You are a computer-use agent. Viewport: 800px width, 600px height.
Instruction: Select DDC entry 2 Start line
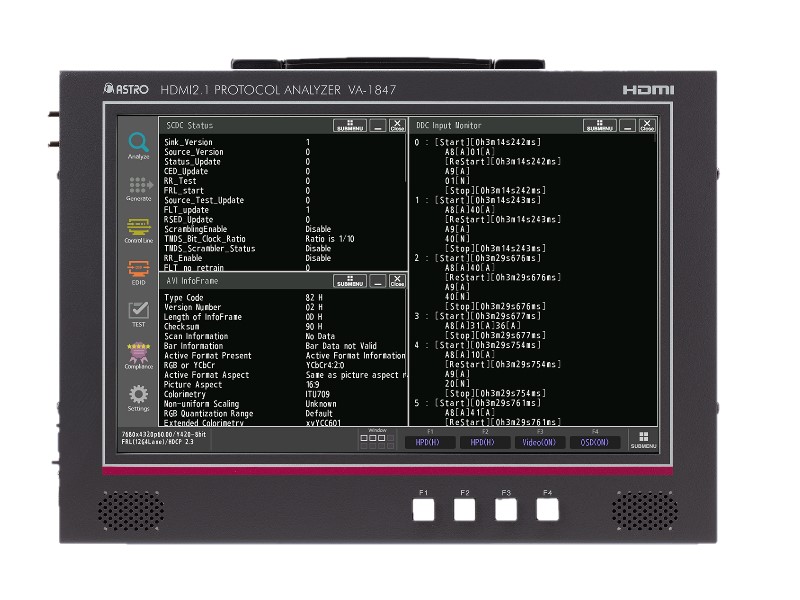click(x=478, y=258)
